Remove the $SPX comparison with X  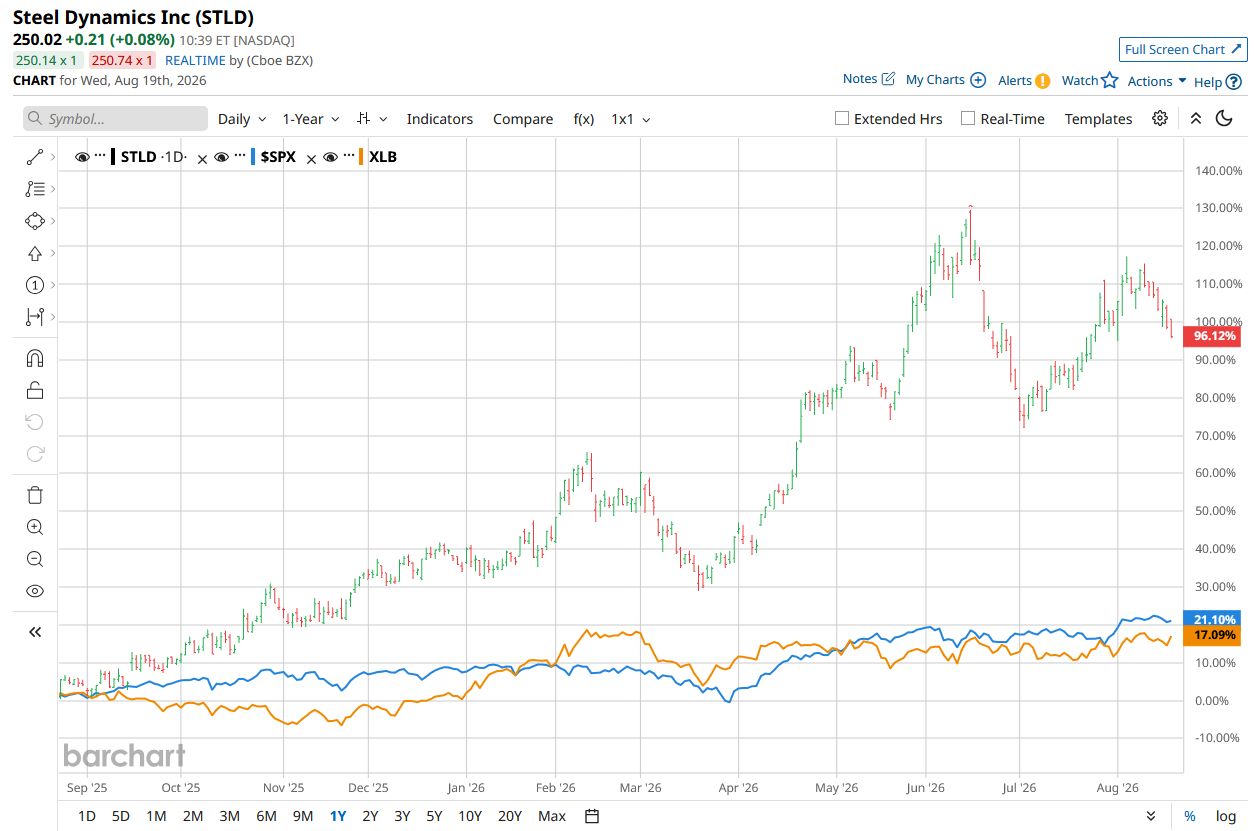click(311, 158)
